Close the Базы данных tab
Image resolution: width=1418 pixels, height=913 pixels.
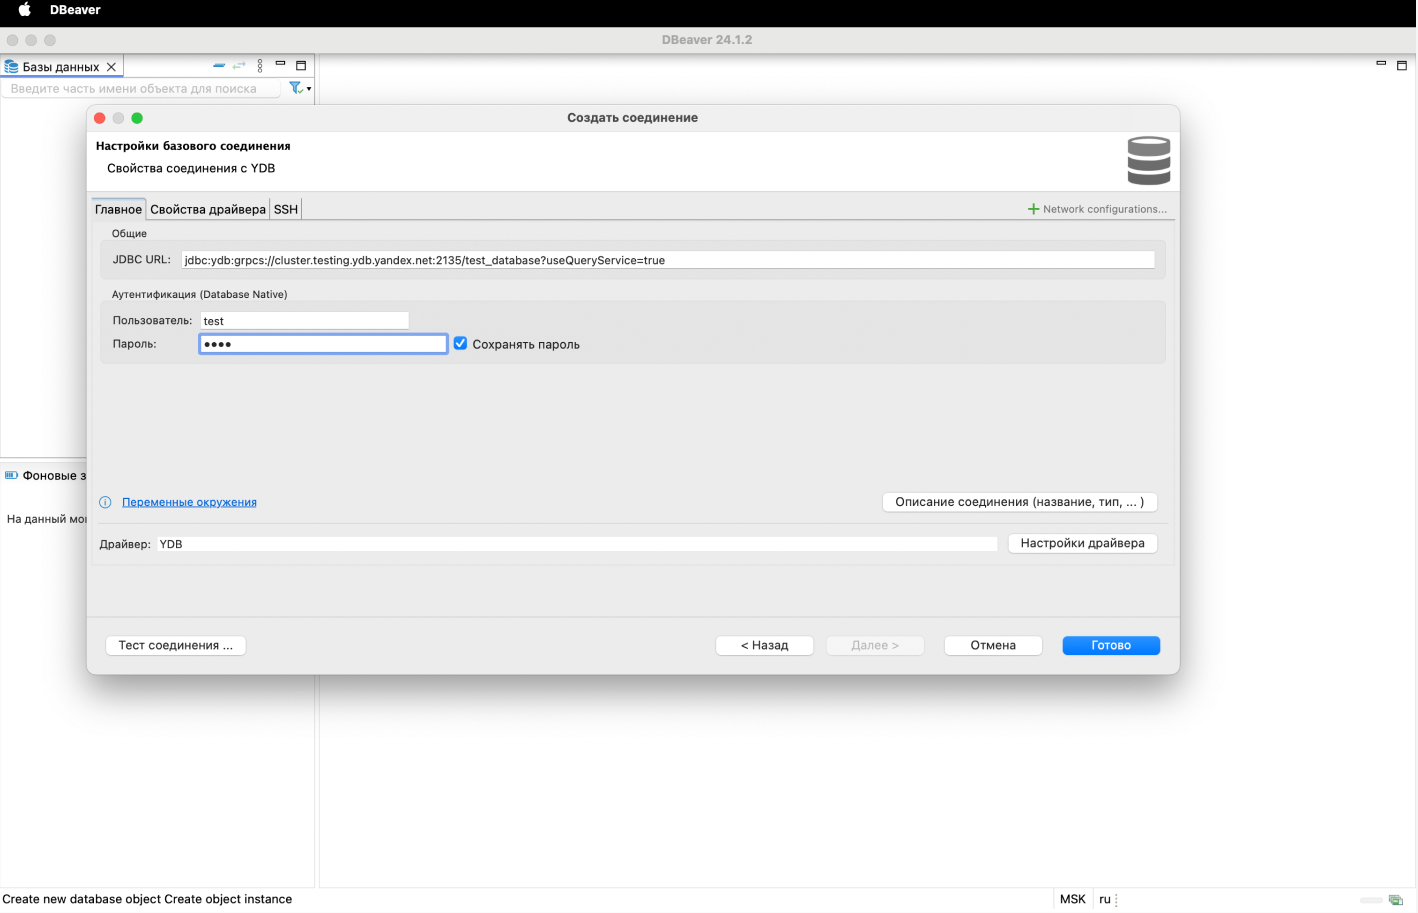point(112,67)
